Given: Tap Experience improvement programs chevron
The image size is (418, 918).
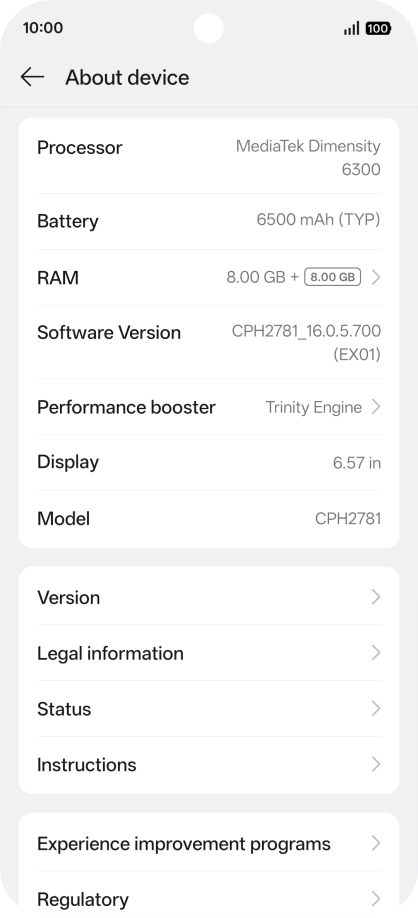Looking at the screenshot, I should point(376,843).
